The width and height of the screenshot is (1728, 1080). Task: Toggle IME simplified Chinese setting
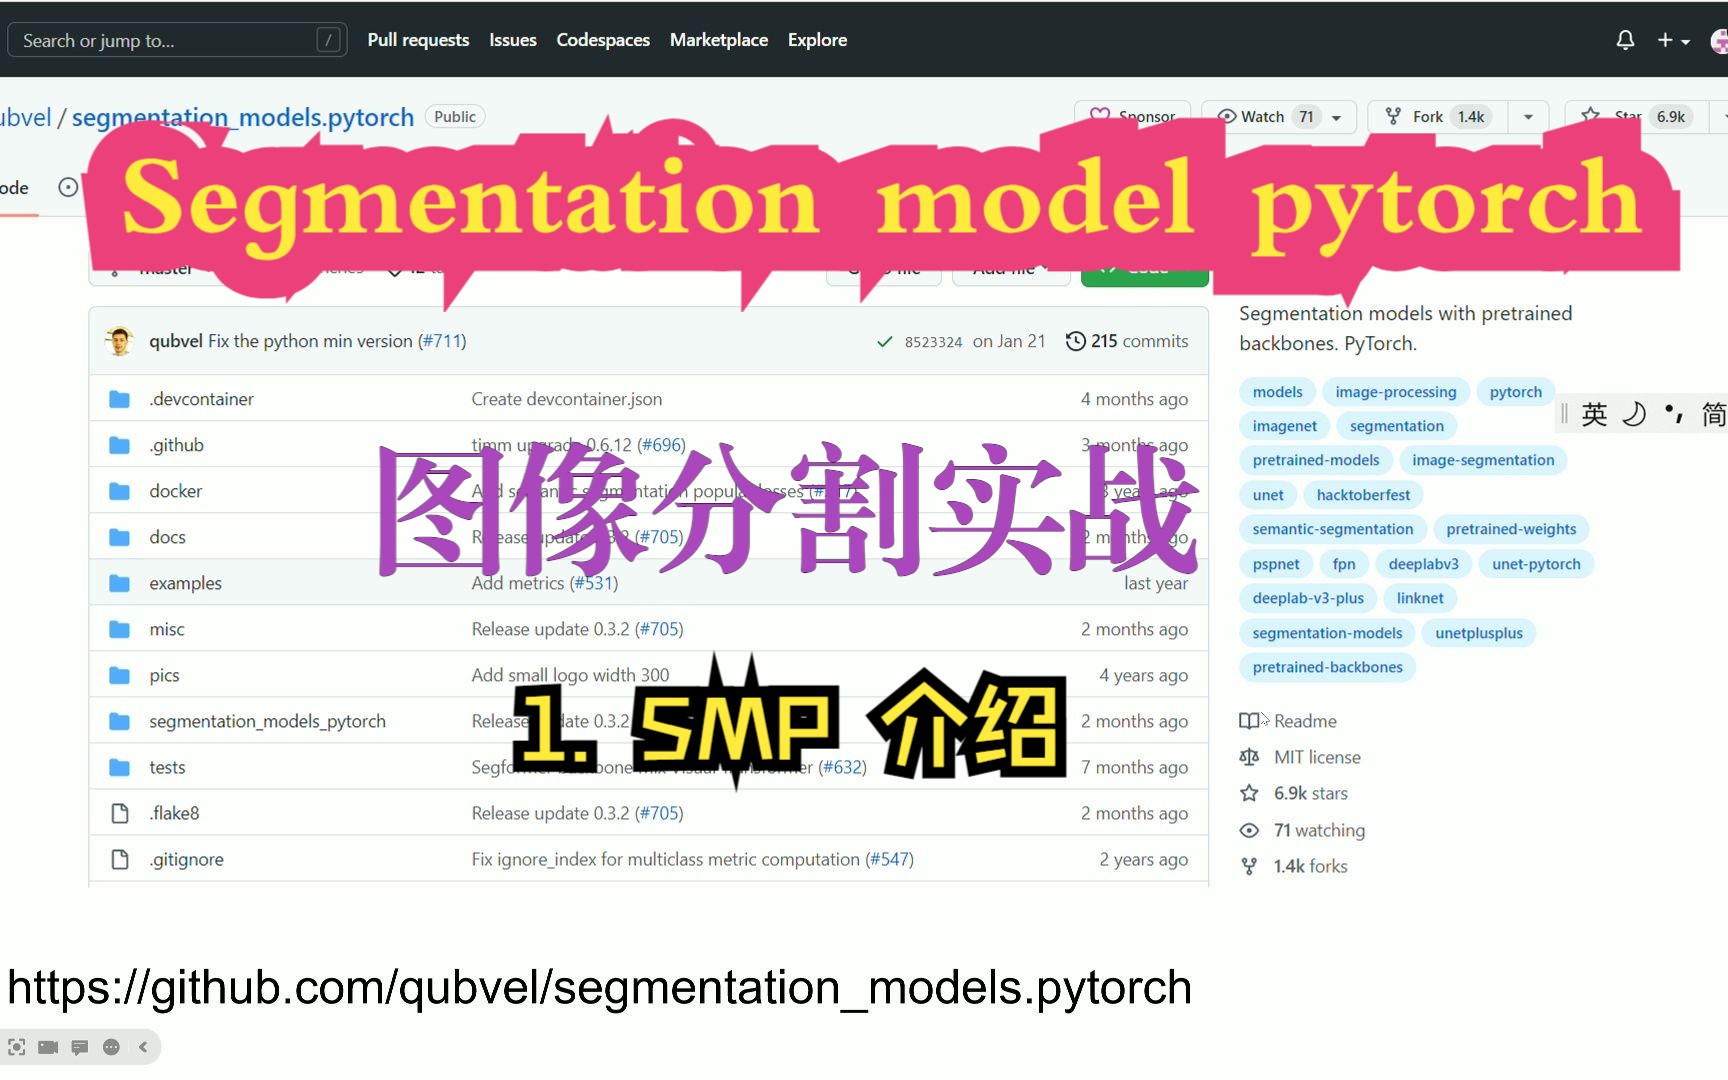1714,414
